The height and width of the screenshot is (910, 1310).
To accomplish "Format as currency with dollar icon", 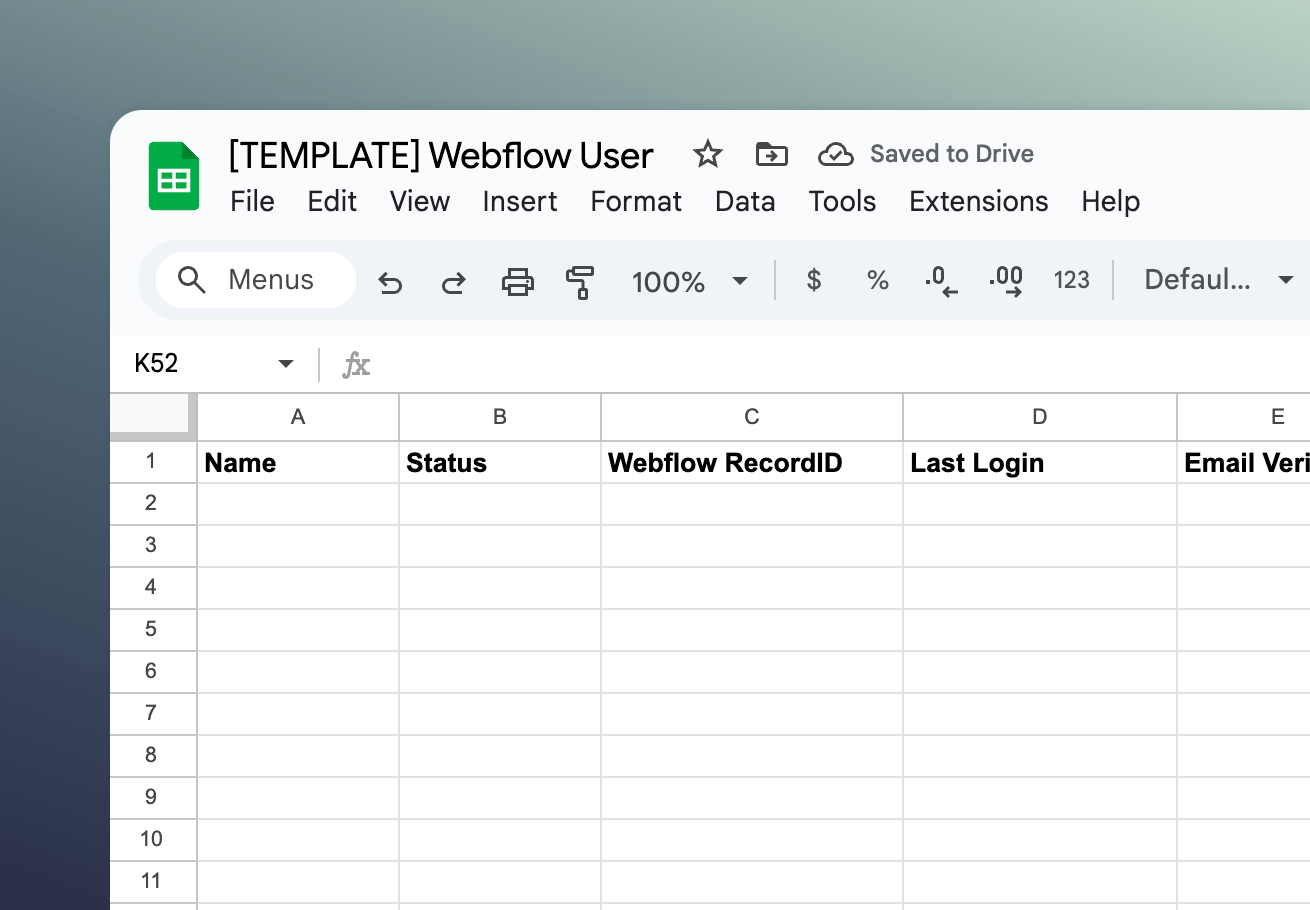I will (814, 281).
